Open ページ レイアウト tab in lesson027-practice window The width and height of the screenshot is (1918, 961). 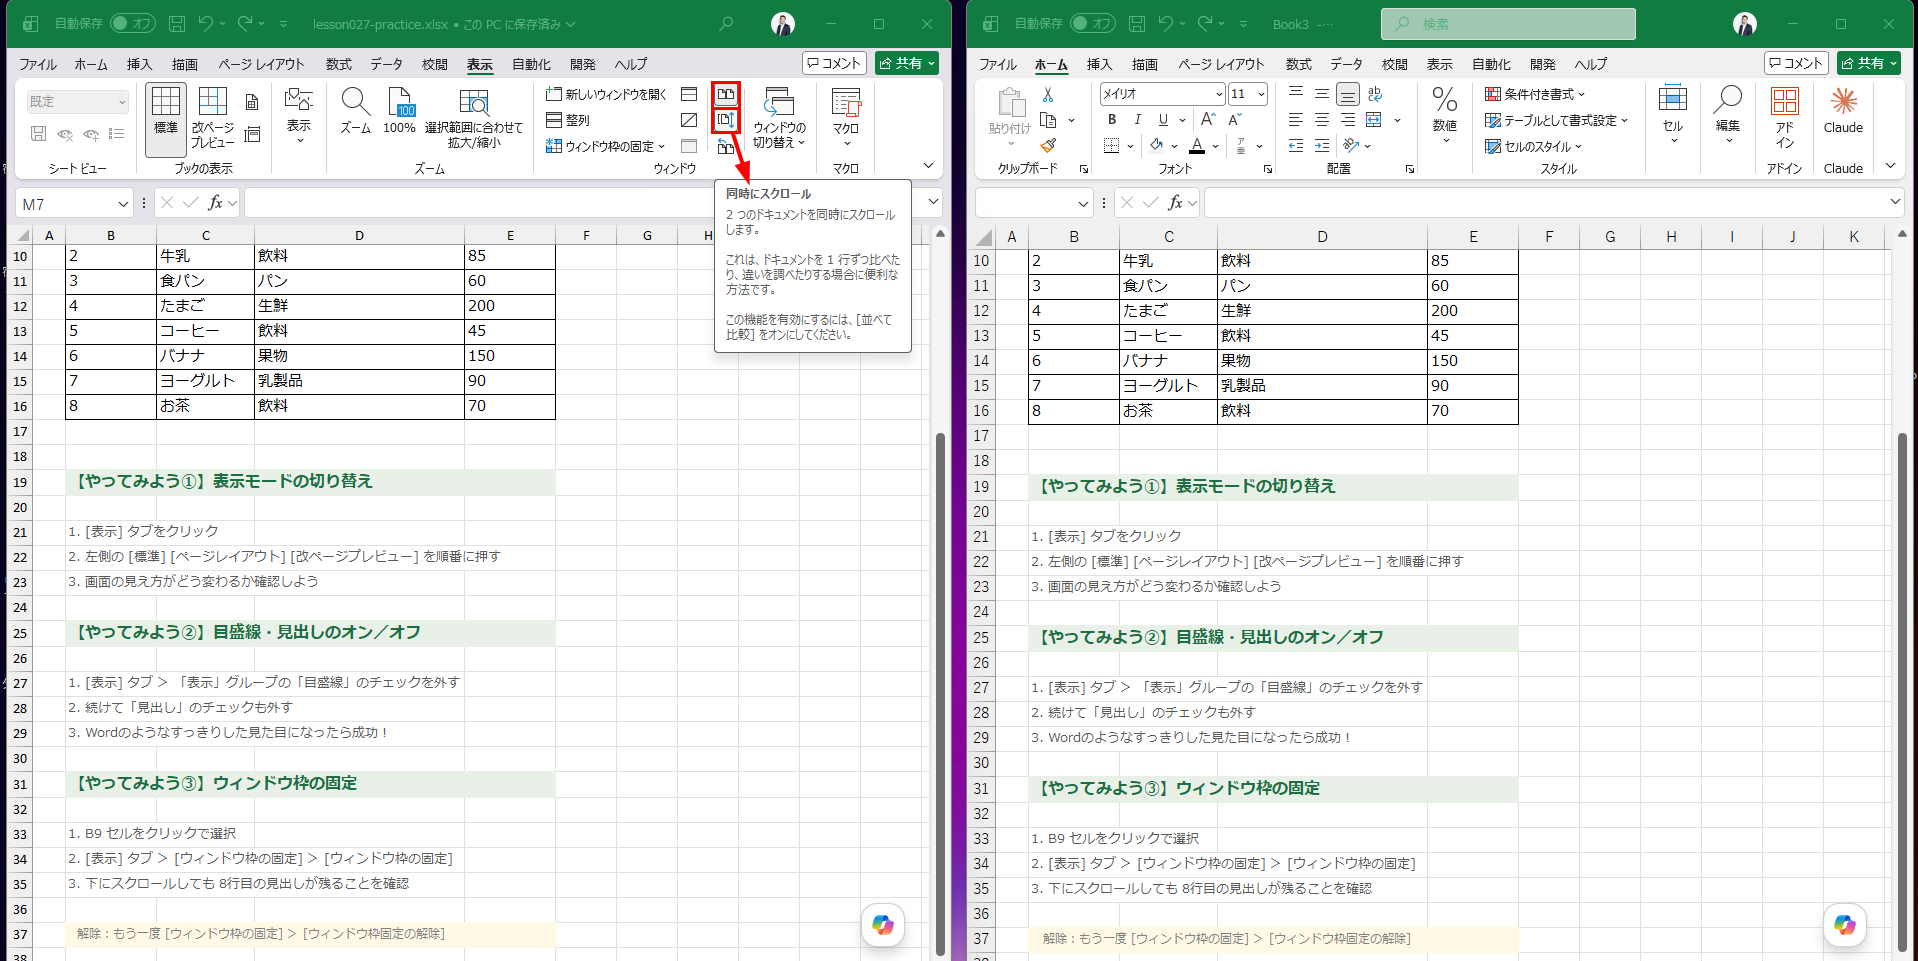pyautogui.click(x=261, y=64)
